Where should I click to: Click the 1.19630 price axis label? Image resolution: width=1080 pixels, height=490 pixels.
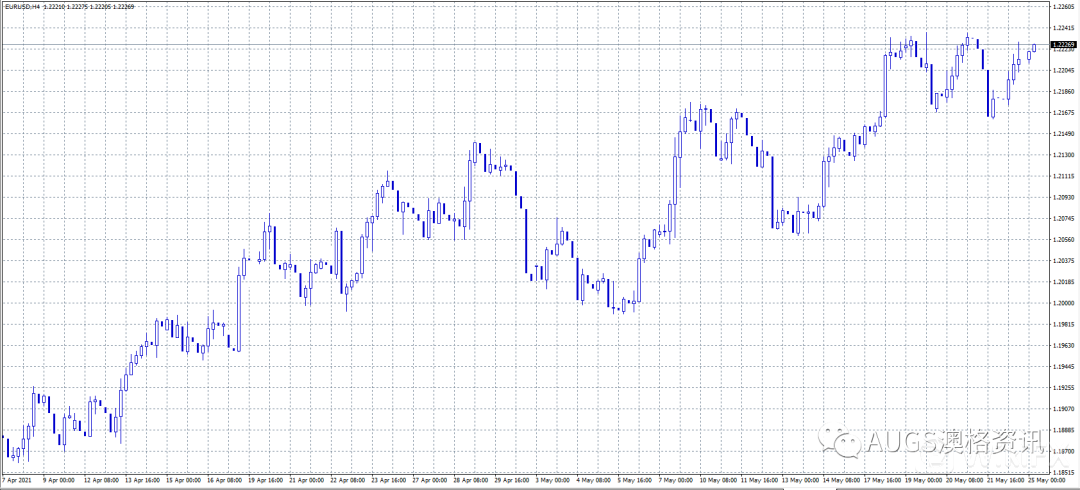1062,345
